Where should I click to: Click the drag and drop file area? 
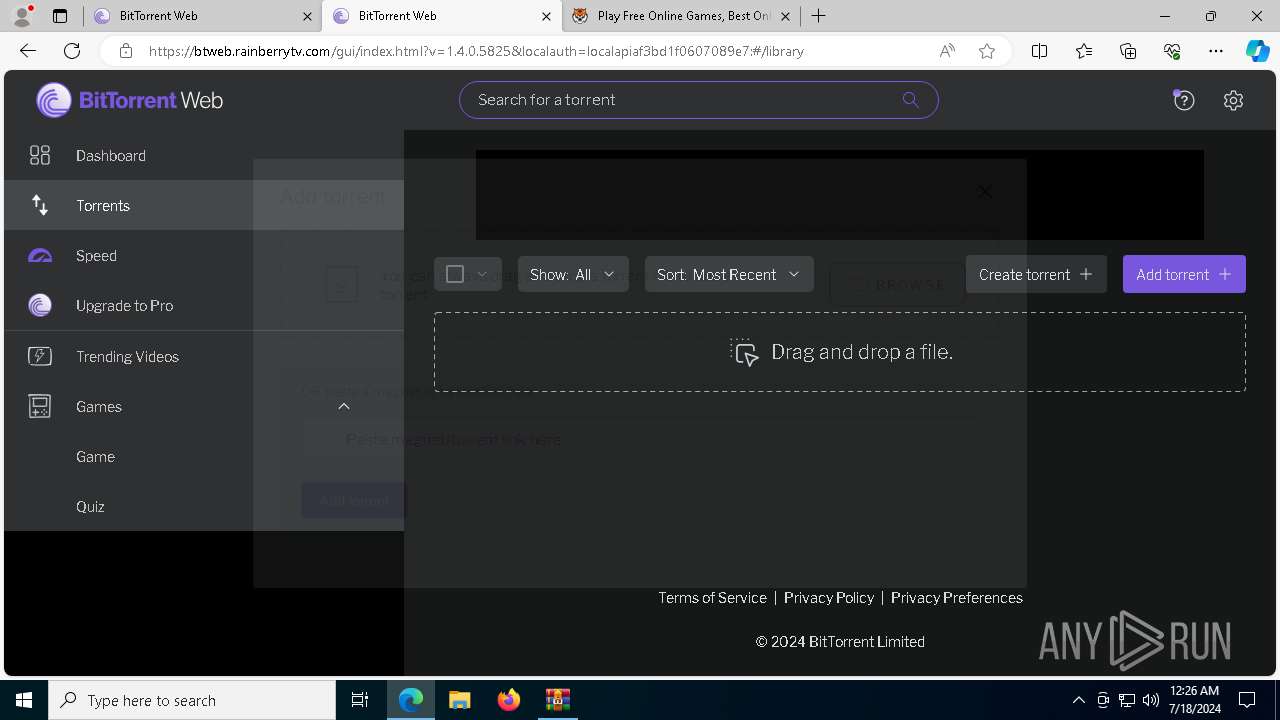[840, 352]
